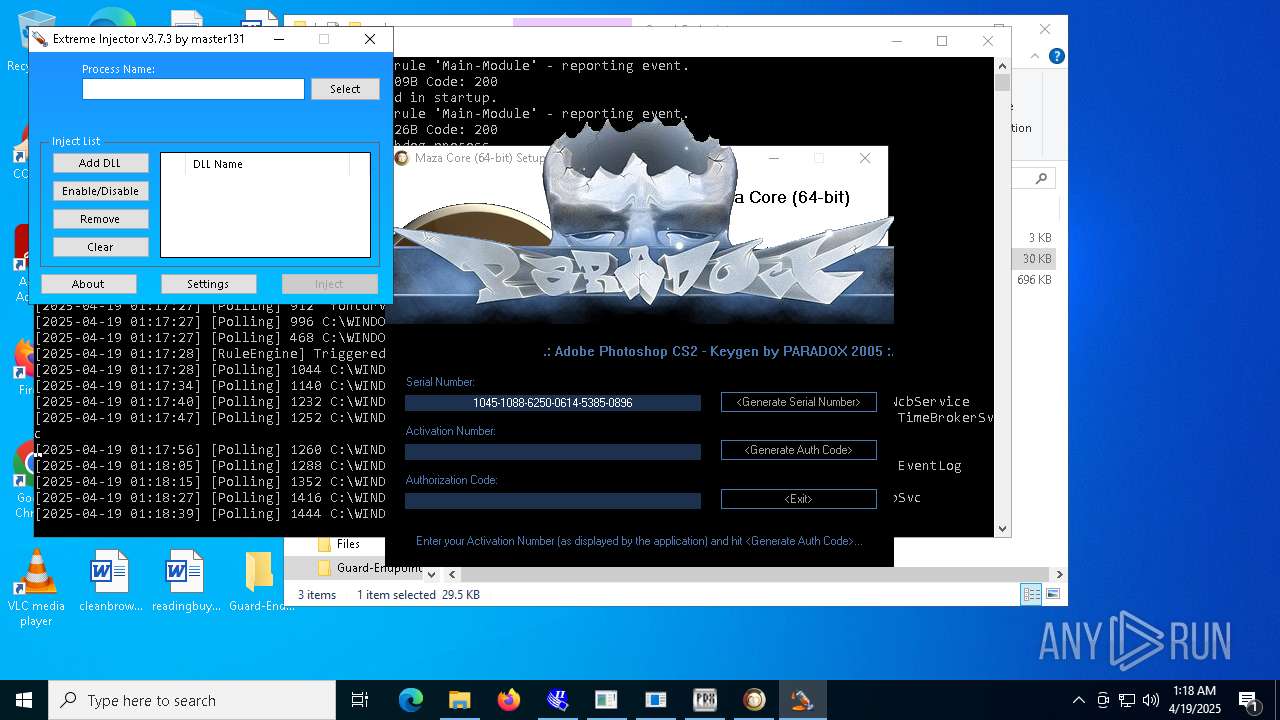The image size is (1280, 720).
Task: Click the '3 items' status bar text
Action: [x=317, y=595]
